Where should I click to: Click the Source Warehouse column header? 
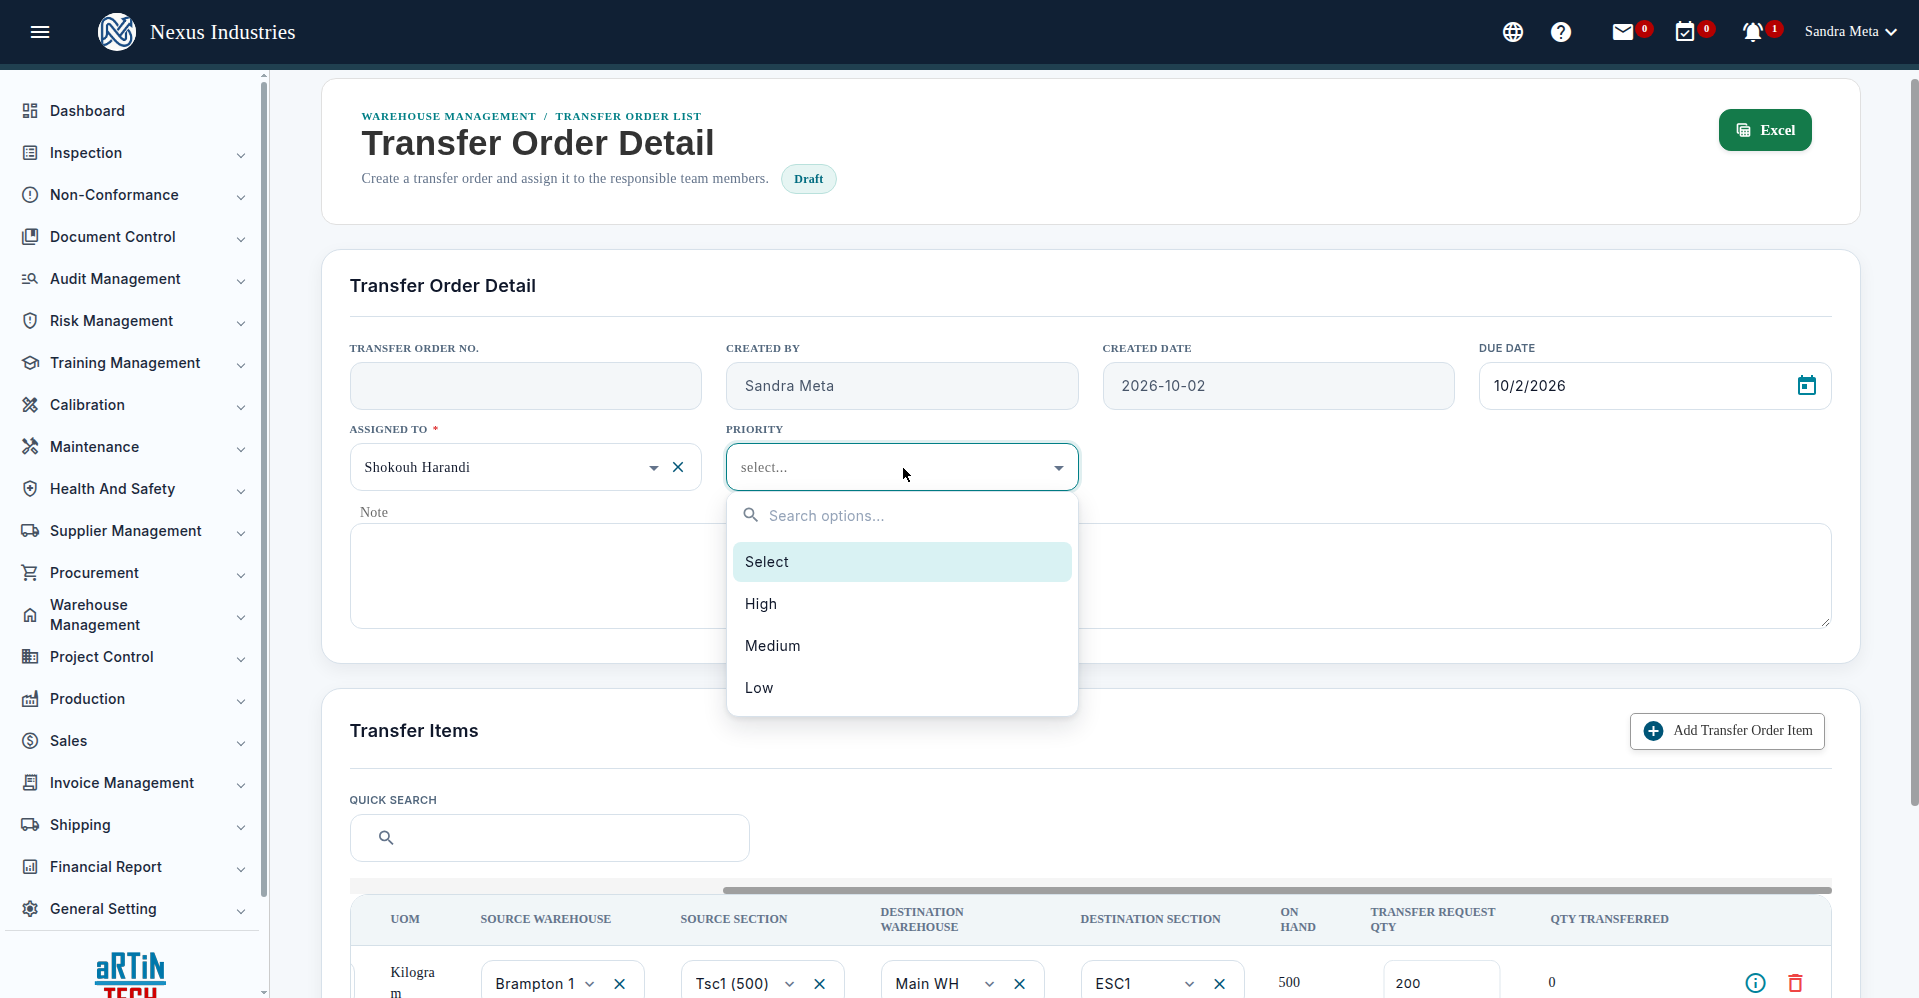coord(545,919)
